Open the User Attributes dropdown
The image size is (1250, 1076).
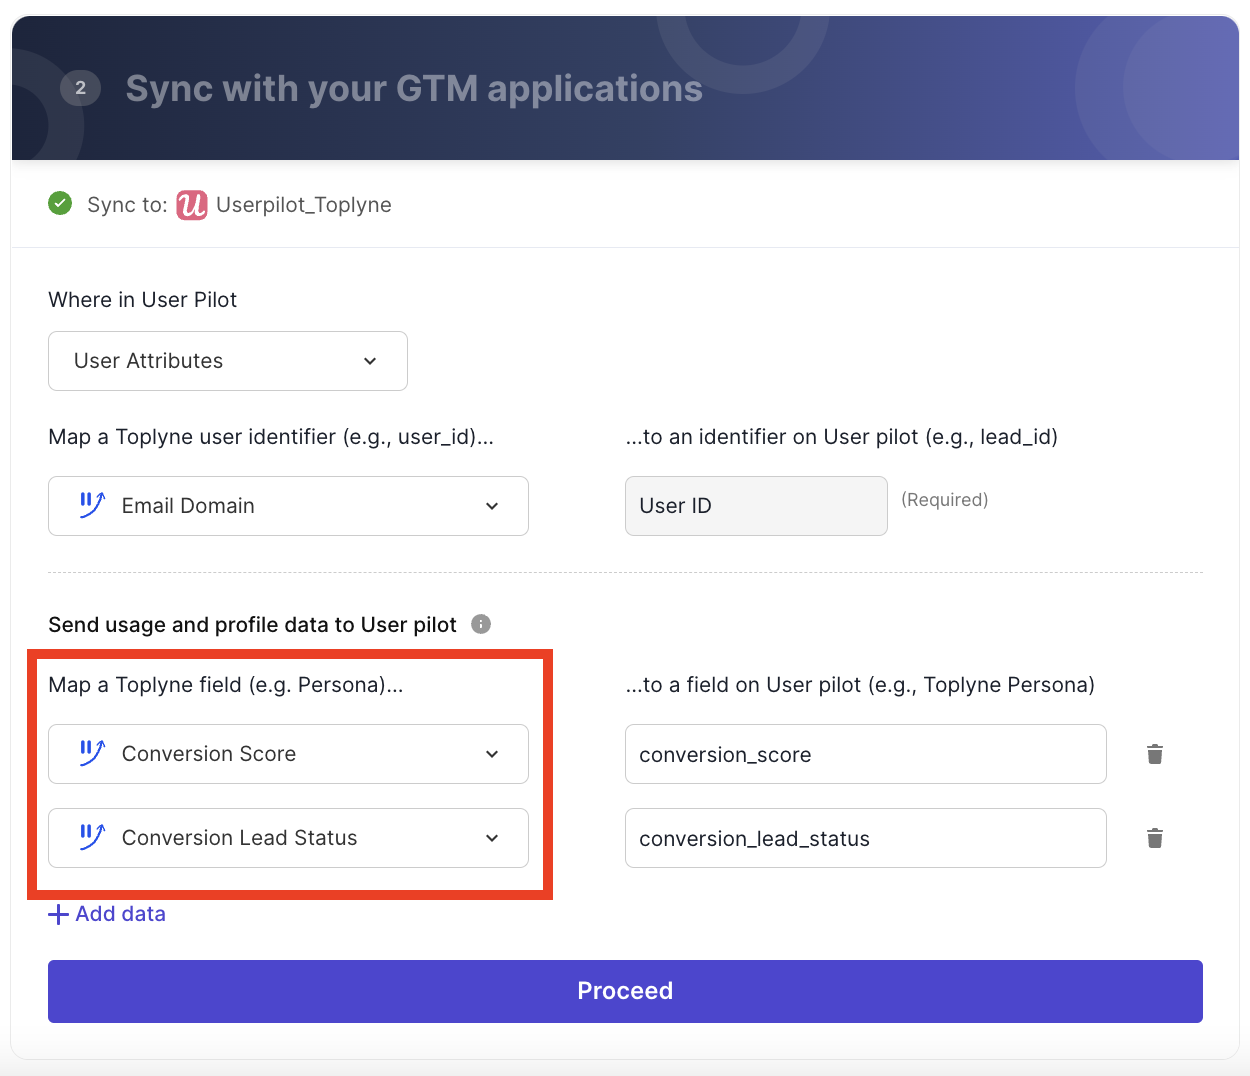point(228,361)
